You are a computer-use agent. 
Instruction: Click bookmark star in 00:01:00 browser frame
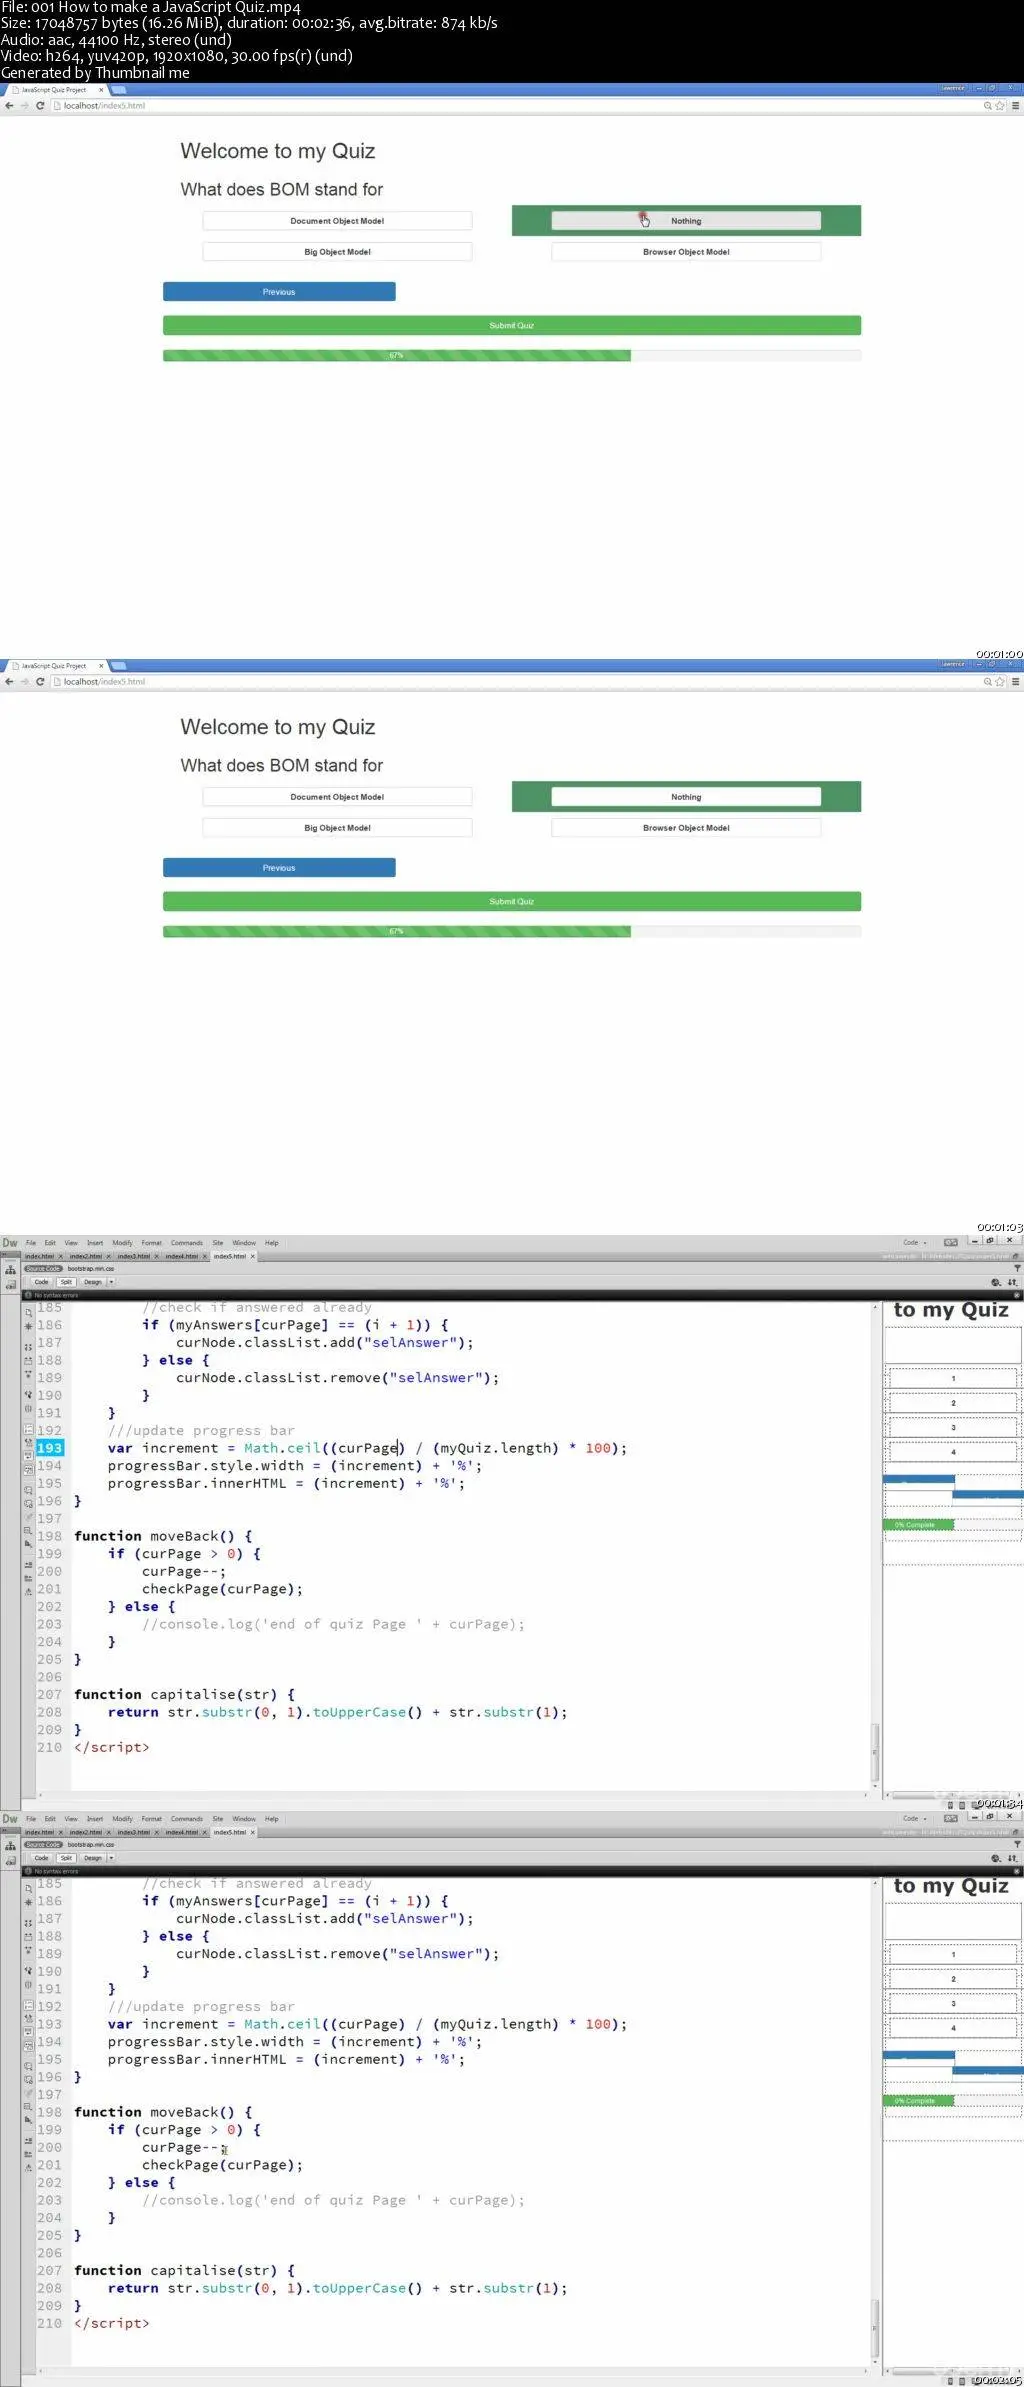pos(999,106)
